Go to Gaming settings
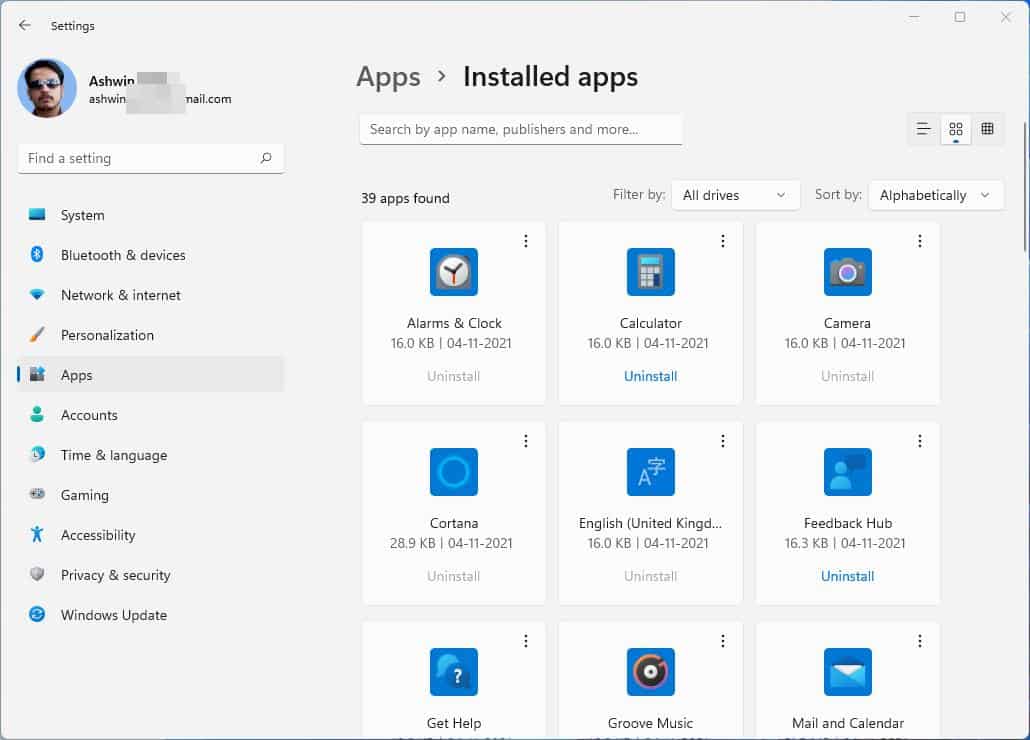Viewport: 1030px width, 740px height. [x=84, y=495]
